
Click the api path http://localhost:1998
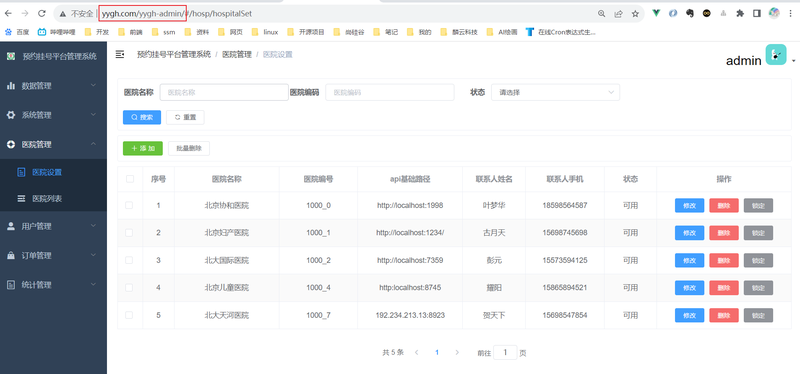pyautogui.click(x=410, y=206)
